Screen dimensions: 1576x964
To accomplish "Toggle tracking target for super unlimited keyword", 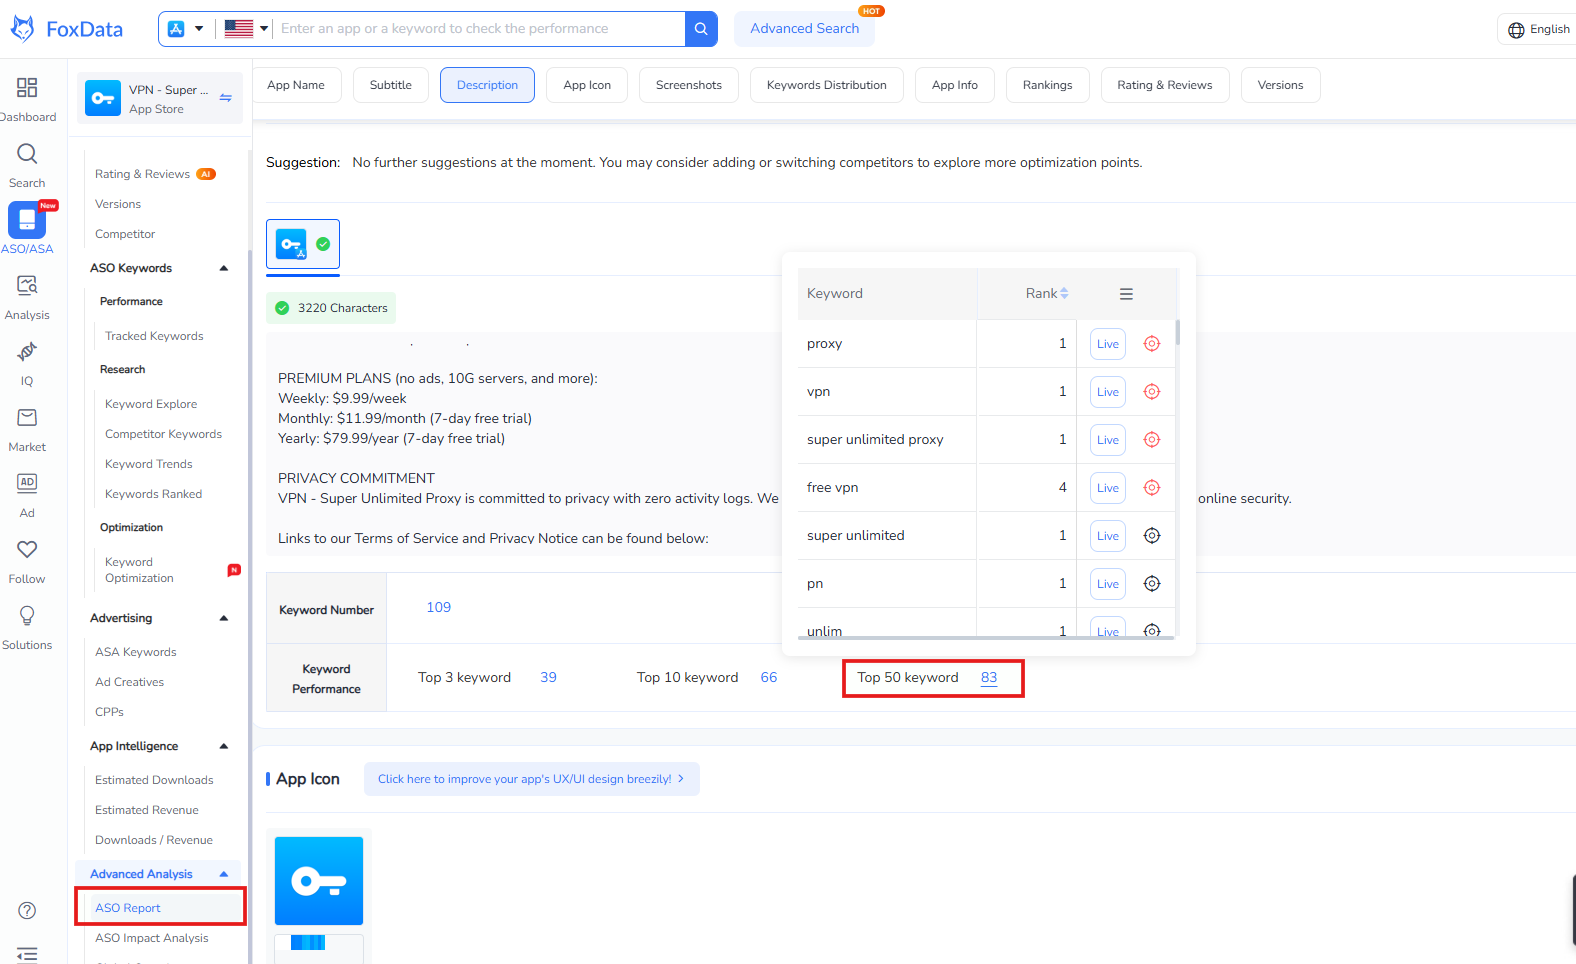I will (x=1152, y=536).
